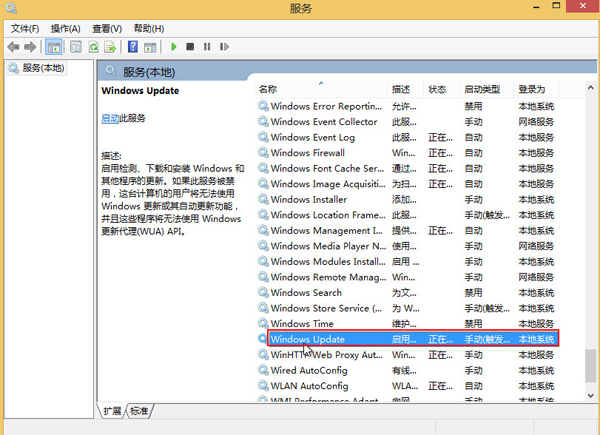600x435 pixels.
Task: Click the gear icon beside WLAN AutoConfig
Action: pos(263,385)
